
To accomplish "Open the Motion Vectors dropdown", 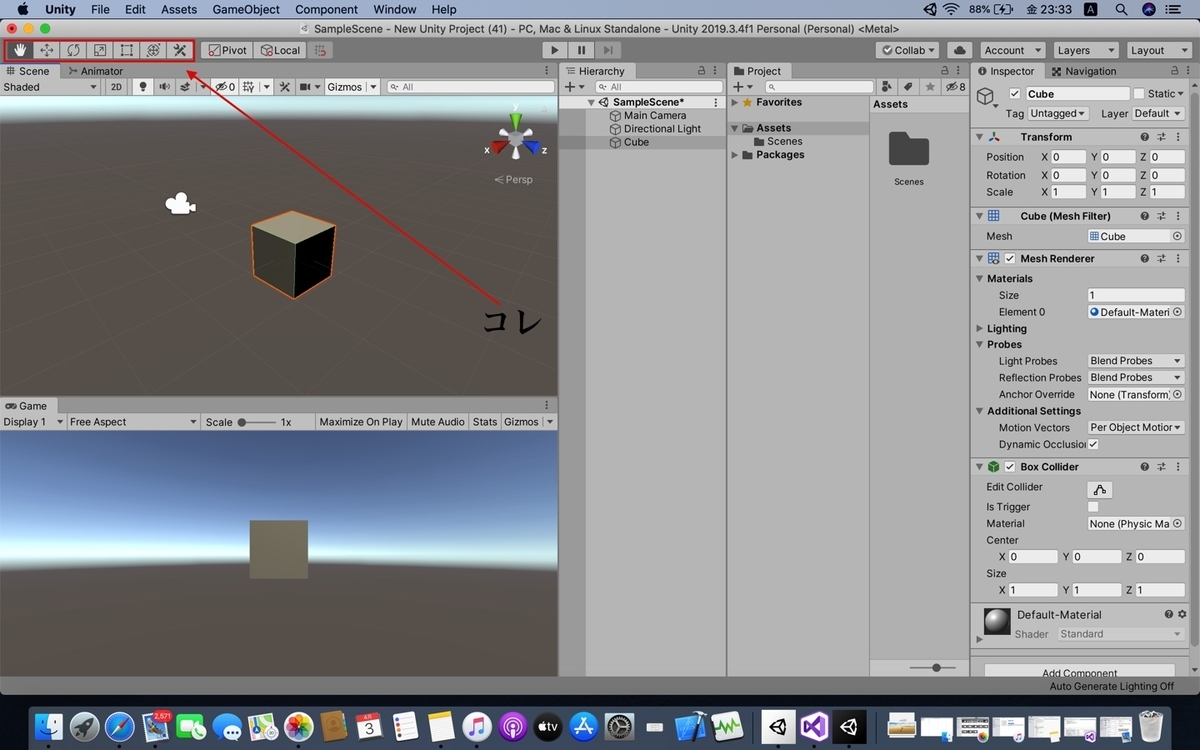I will [x=1136, y=428].
